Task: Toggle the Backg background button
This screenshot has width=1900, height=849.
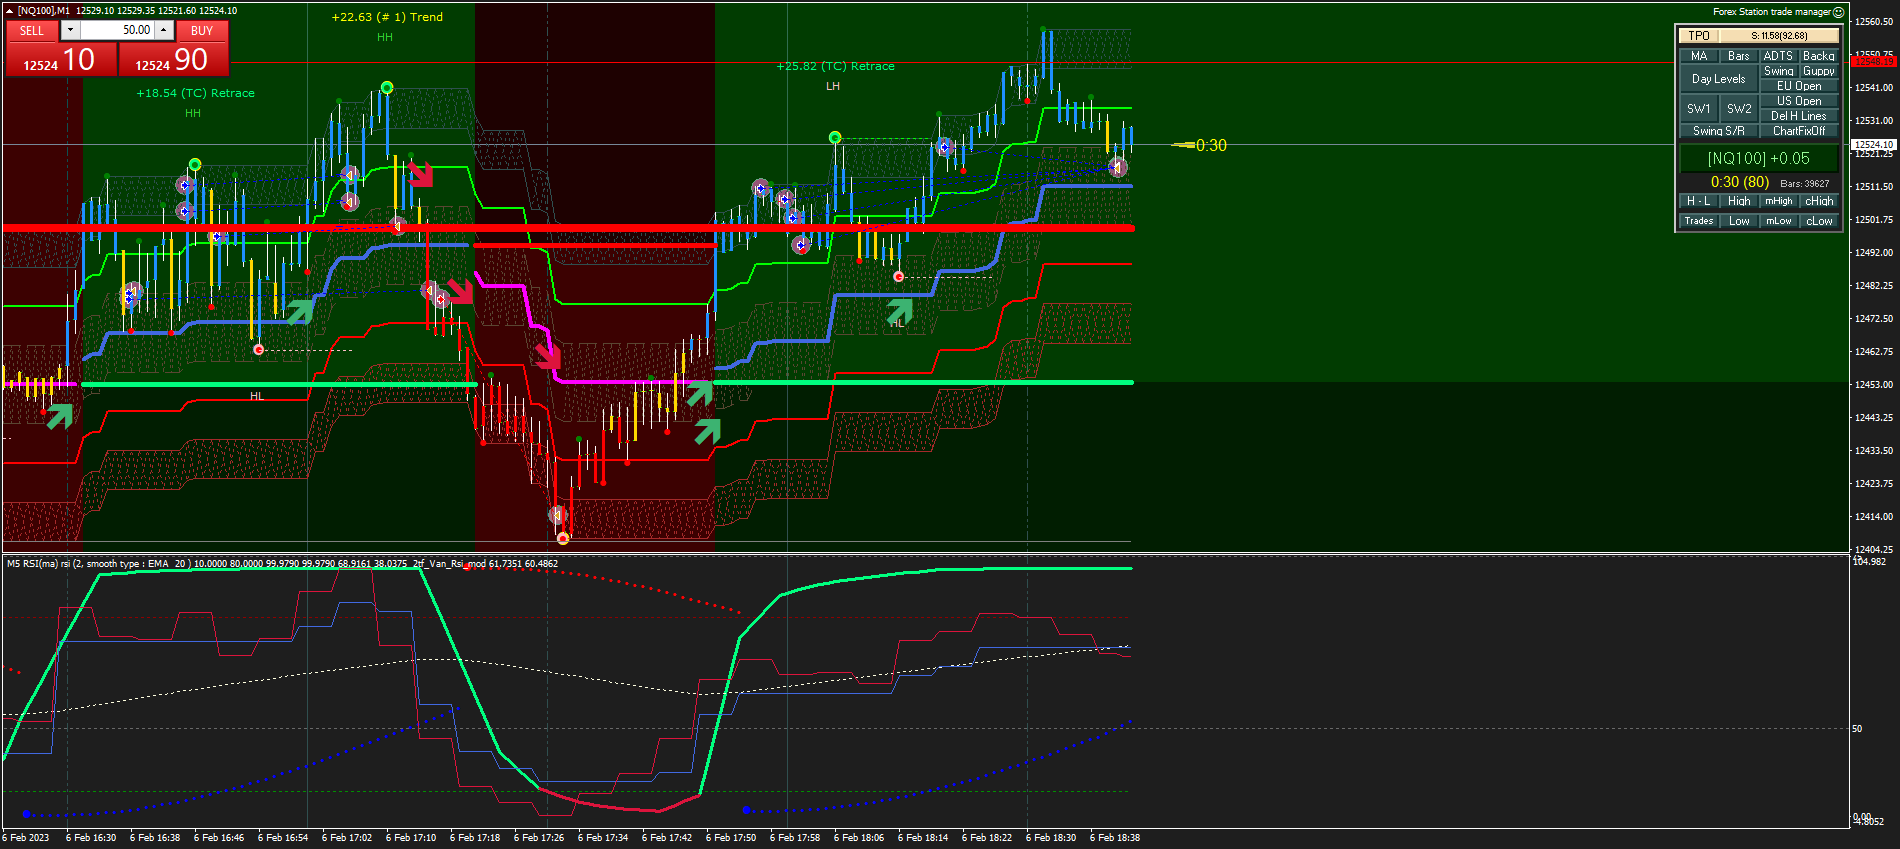Action: pyautogui.click(x=1819, y=56)
